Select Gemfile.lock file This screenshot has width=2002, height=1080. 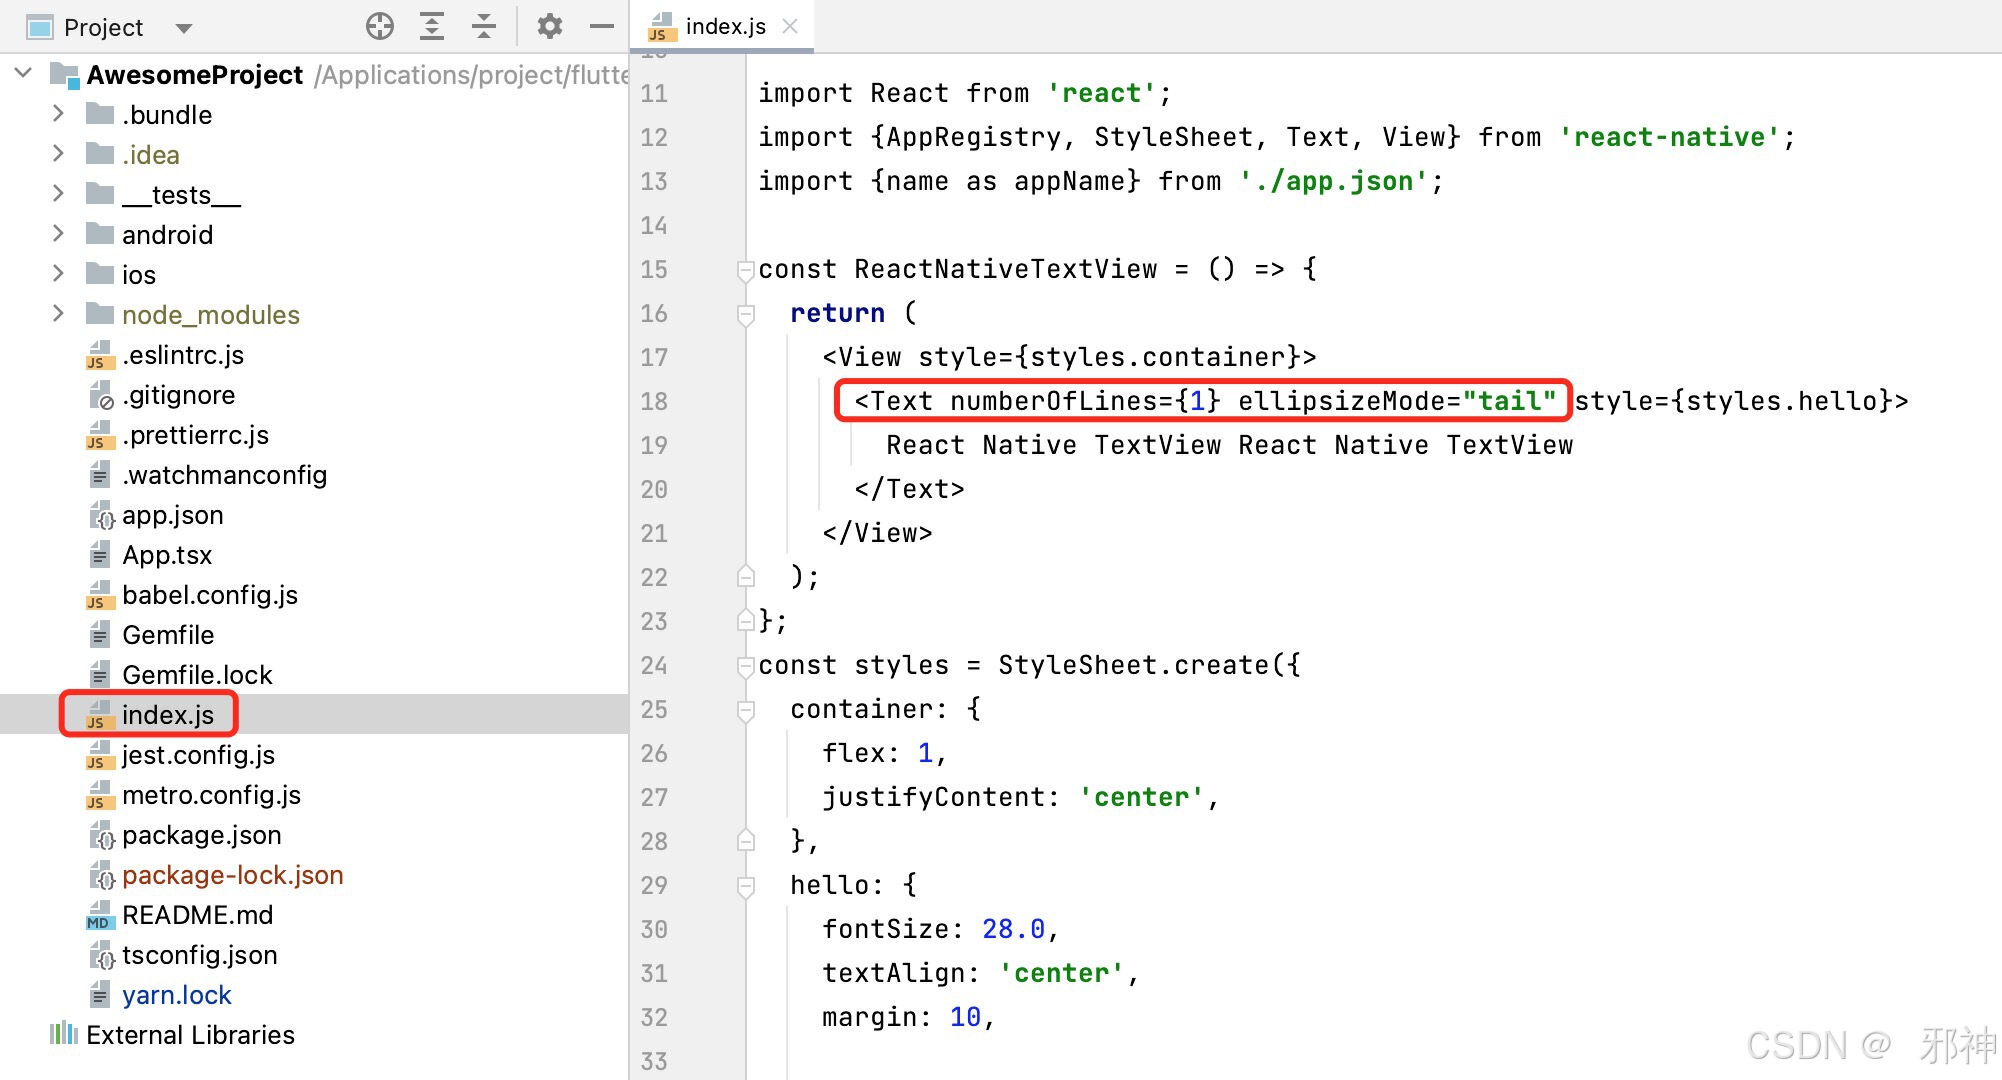point(197,675)
